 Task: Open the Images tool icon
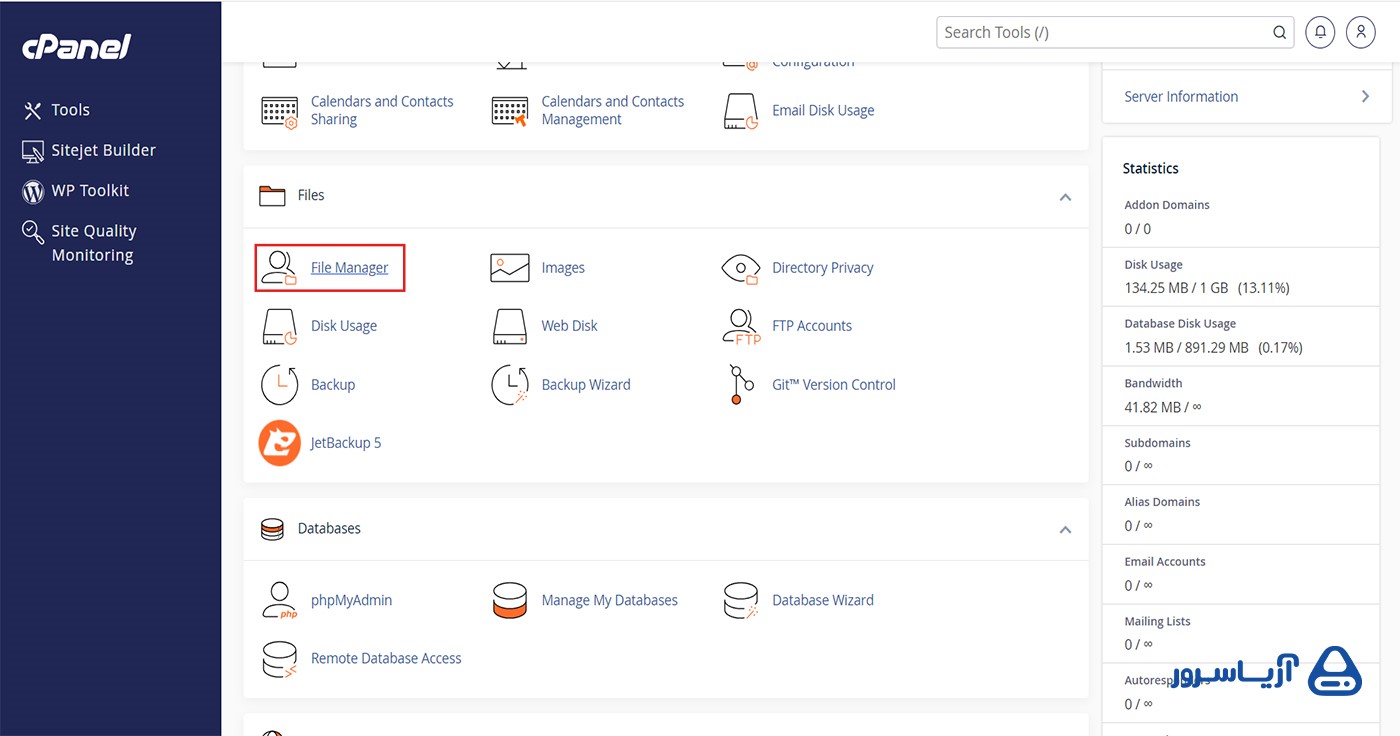click(x=510, y=268)
